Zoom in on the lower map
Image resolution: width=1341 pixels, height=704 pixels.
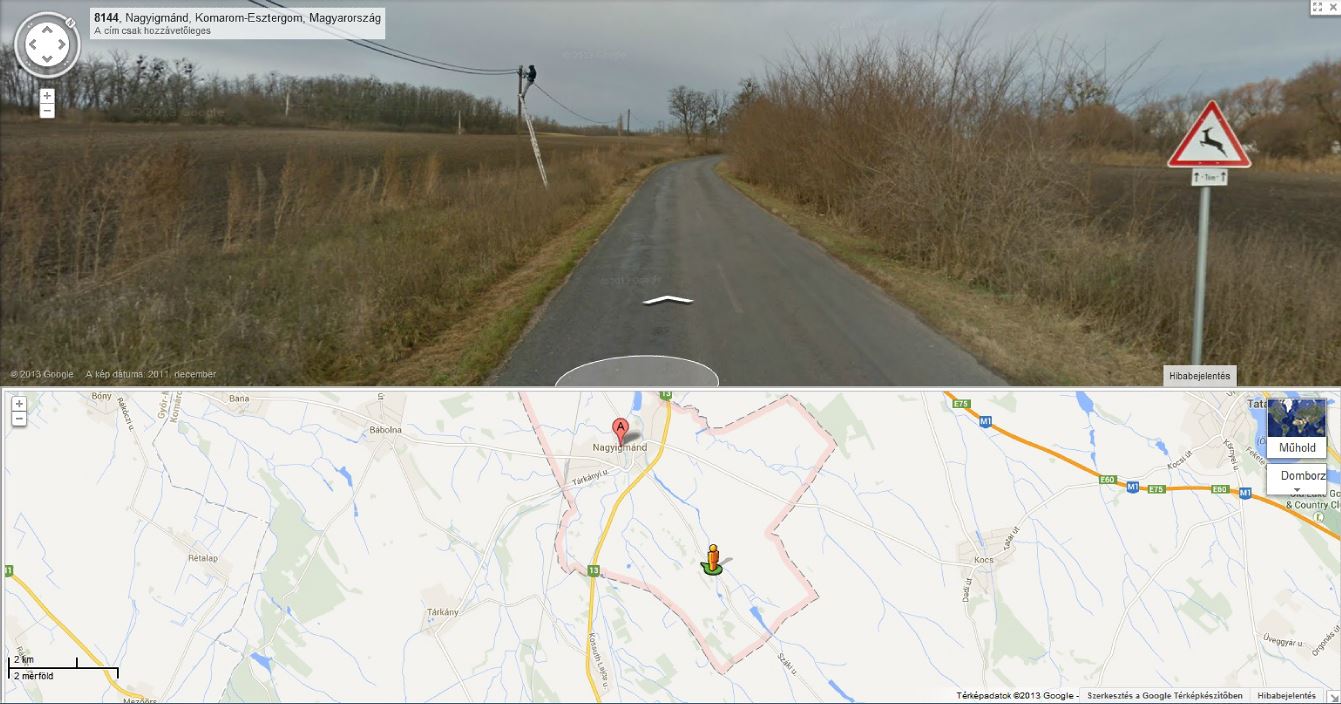pyautogui.click(x=19, y=404)
